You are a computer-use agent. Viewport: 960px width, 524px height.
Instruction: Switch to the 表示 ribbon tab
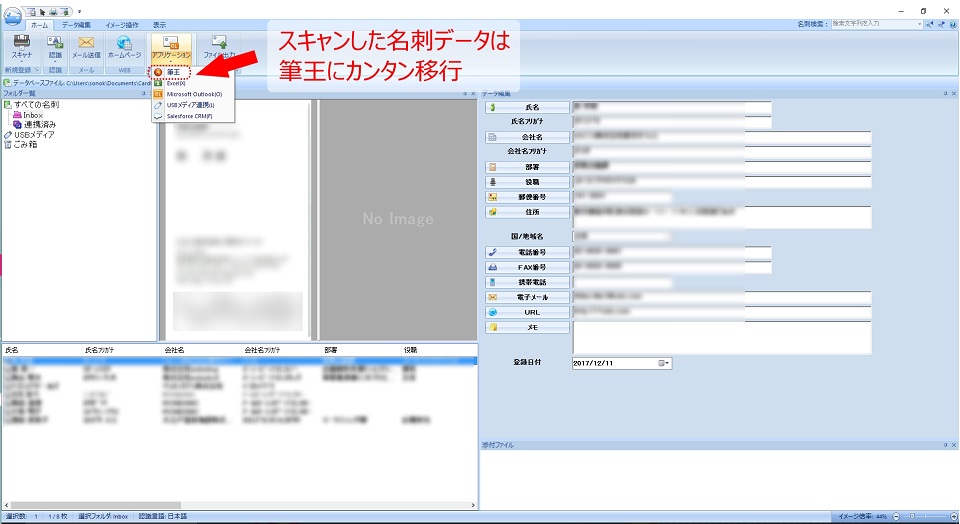coord(159,25)
